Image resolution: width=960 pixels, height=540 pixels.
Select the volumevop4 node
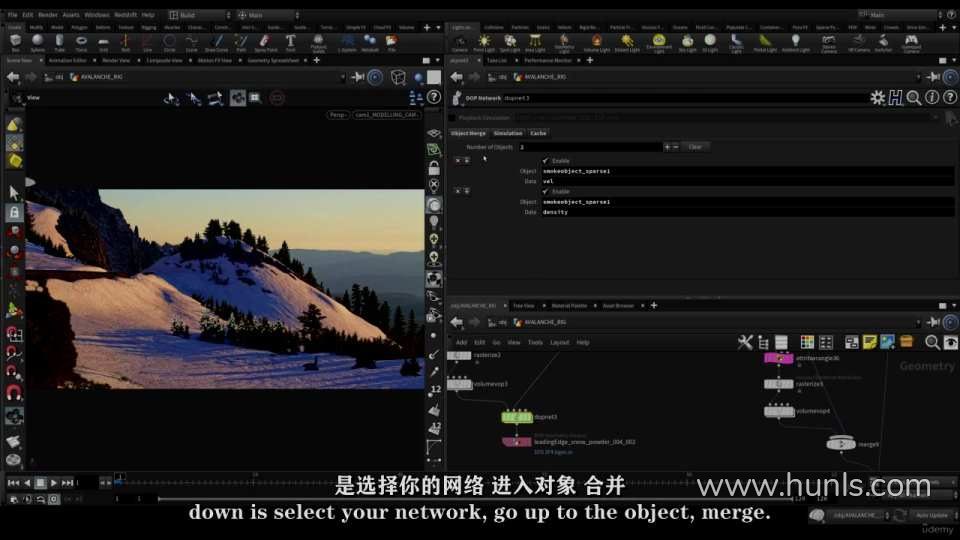coord(779,411)
